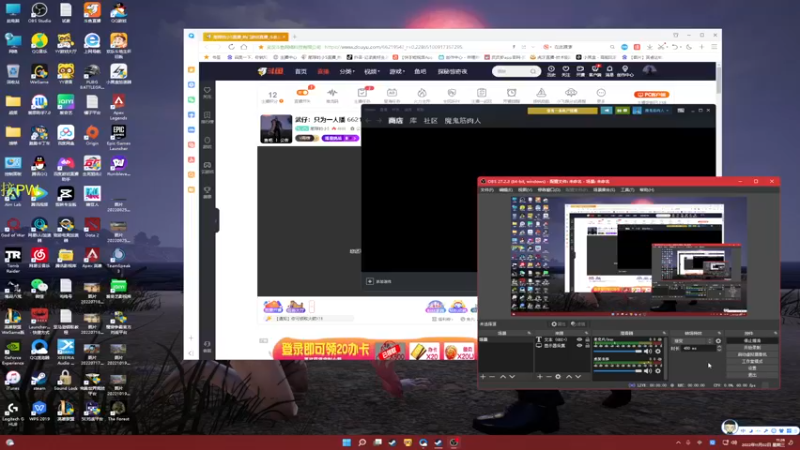Open Douyu user avatar menu
The image size is (800, 450).
649,70
